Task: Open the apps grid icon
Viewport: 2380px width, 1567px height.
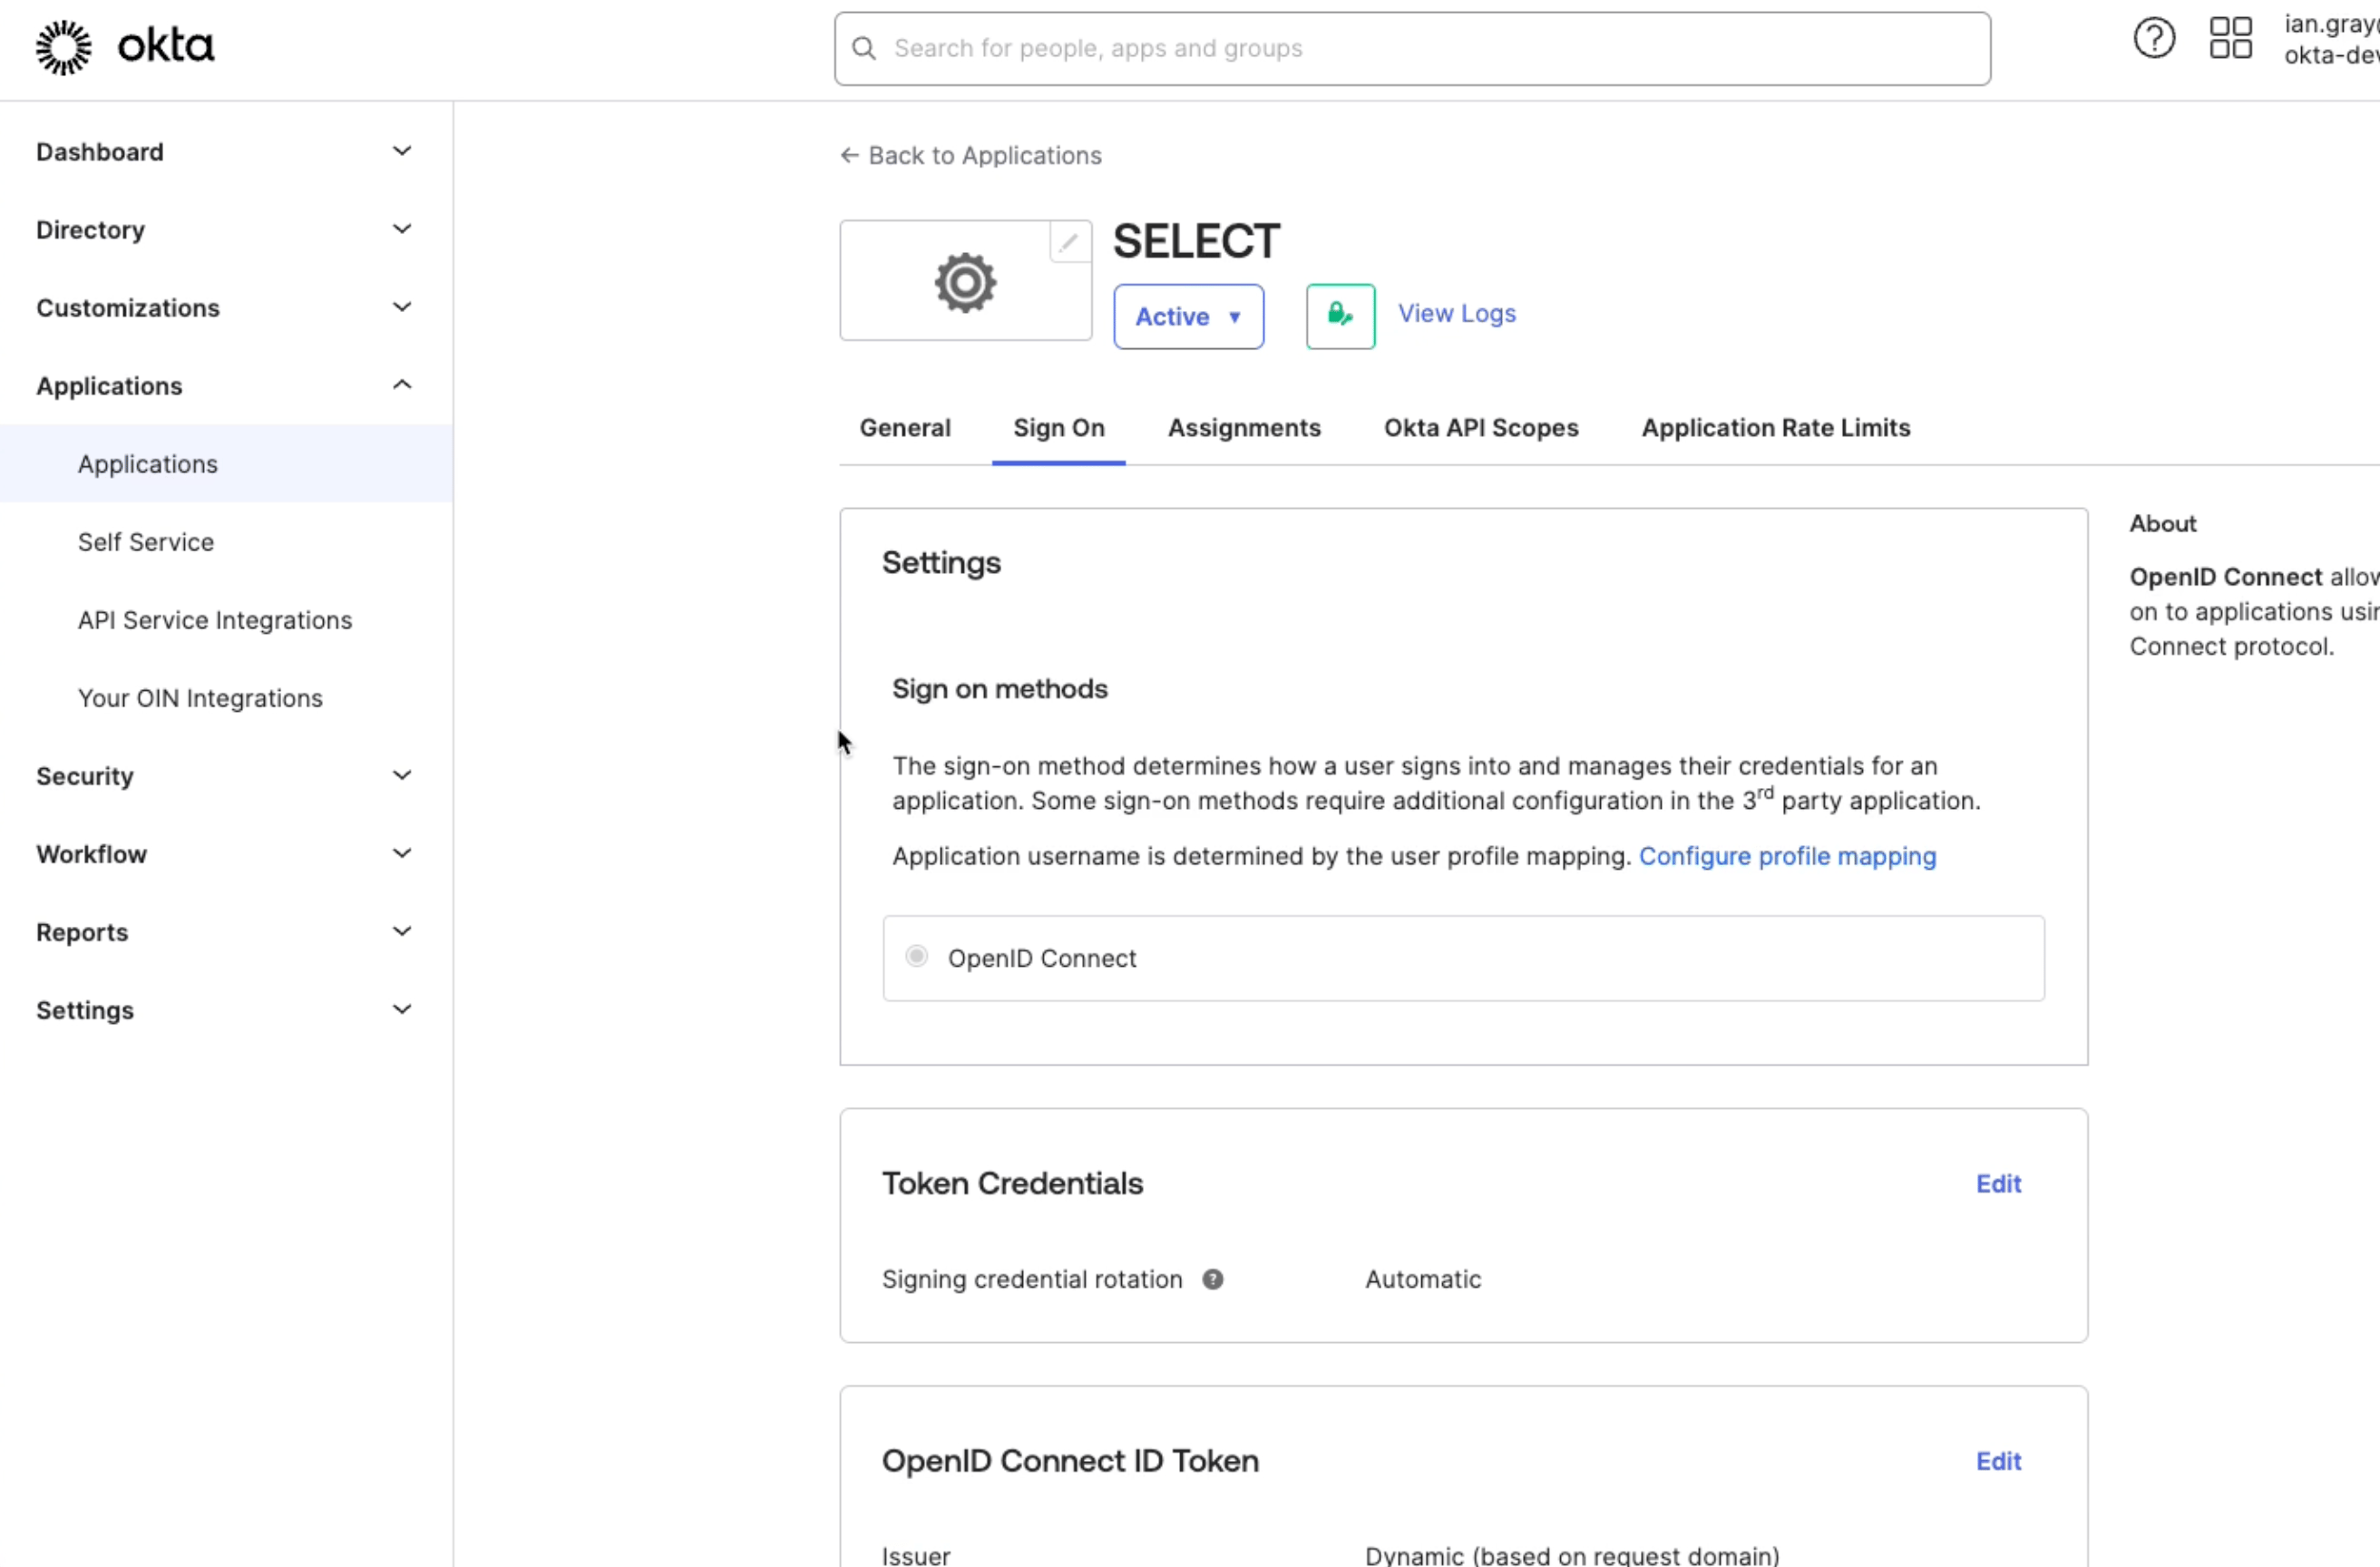Action: pyautogui.click(x=2230, y=38)
